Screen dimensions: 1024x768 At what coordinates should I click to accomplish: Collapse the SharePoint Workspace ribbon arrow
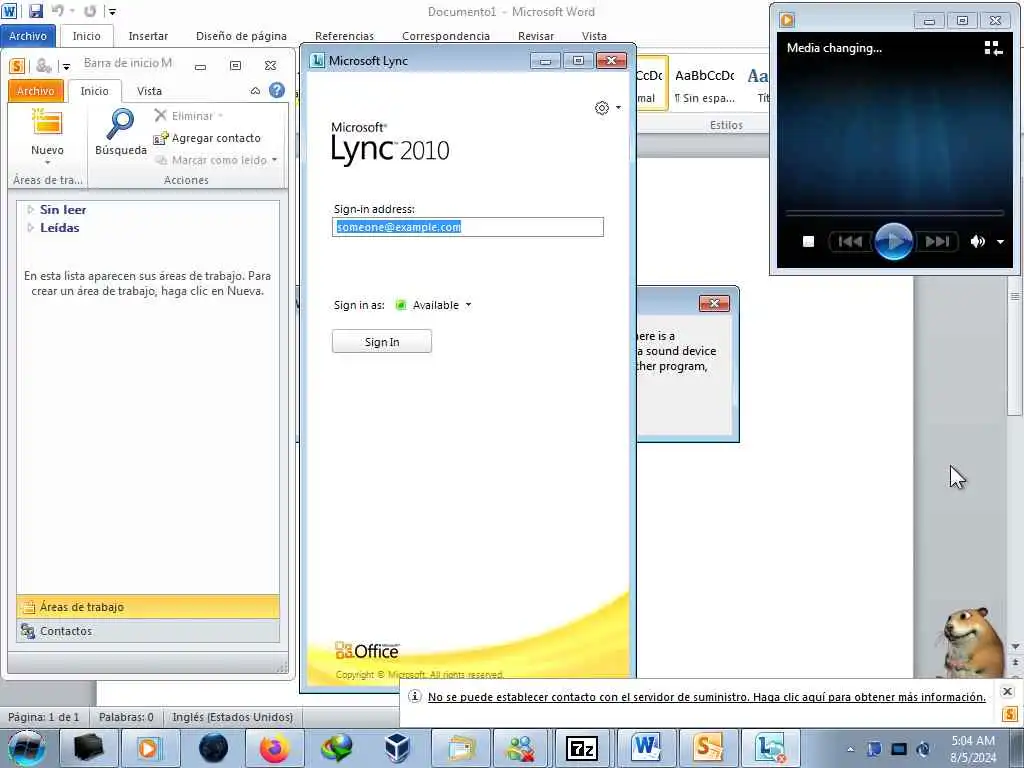[255, 91]
